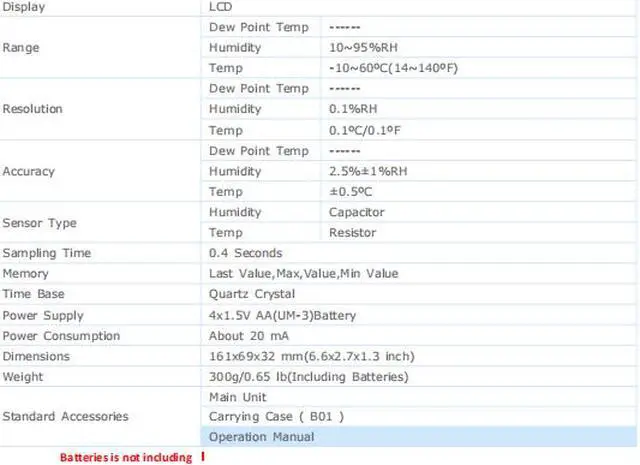This screenshot has width=640, height=465.
Task: Click the highlighted Operation Manual row
Action: click(x=262, y=437)
